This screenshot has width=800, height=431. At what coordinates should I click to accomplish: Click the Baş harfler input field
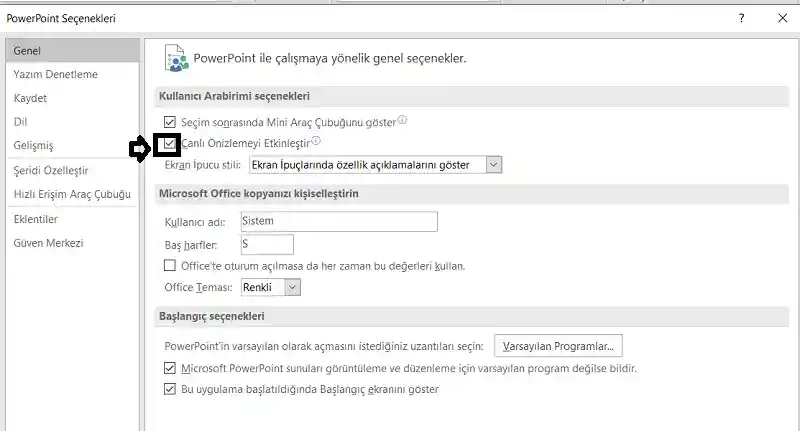click(267, 244)
